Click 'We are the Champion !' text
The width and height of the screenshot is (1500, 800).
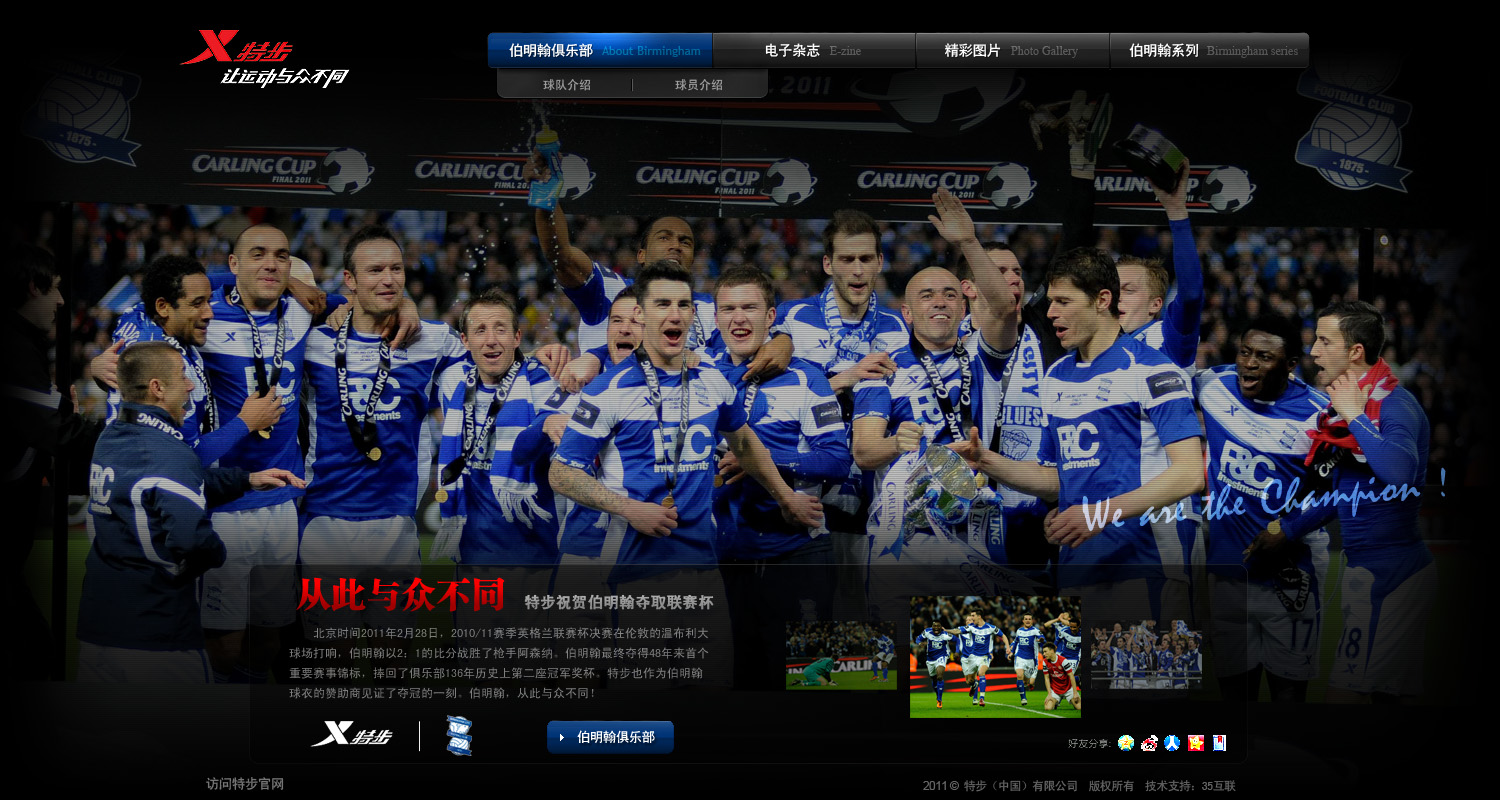coord(1263,502)
